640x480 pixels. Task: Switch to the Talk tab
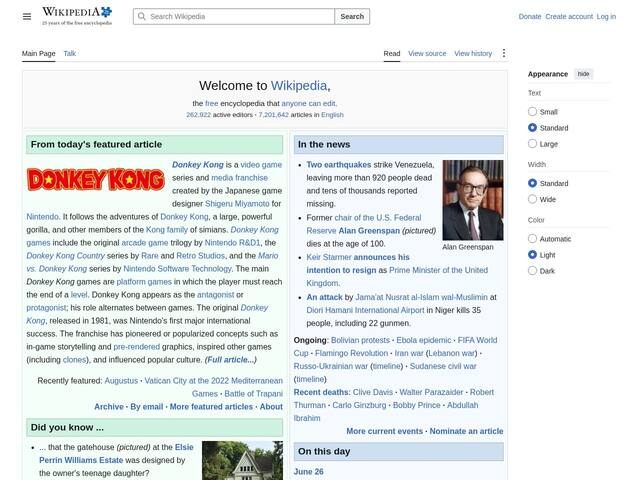pos(69,53)
